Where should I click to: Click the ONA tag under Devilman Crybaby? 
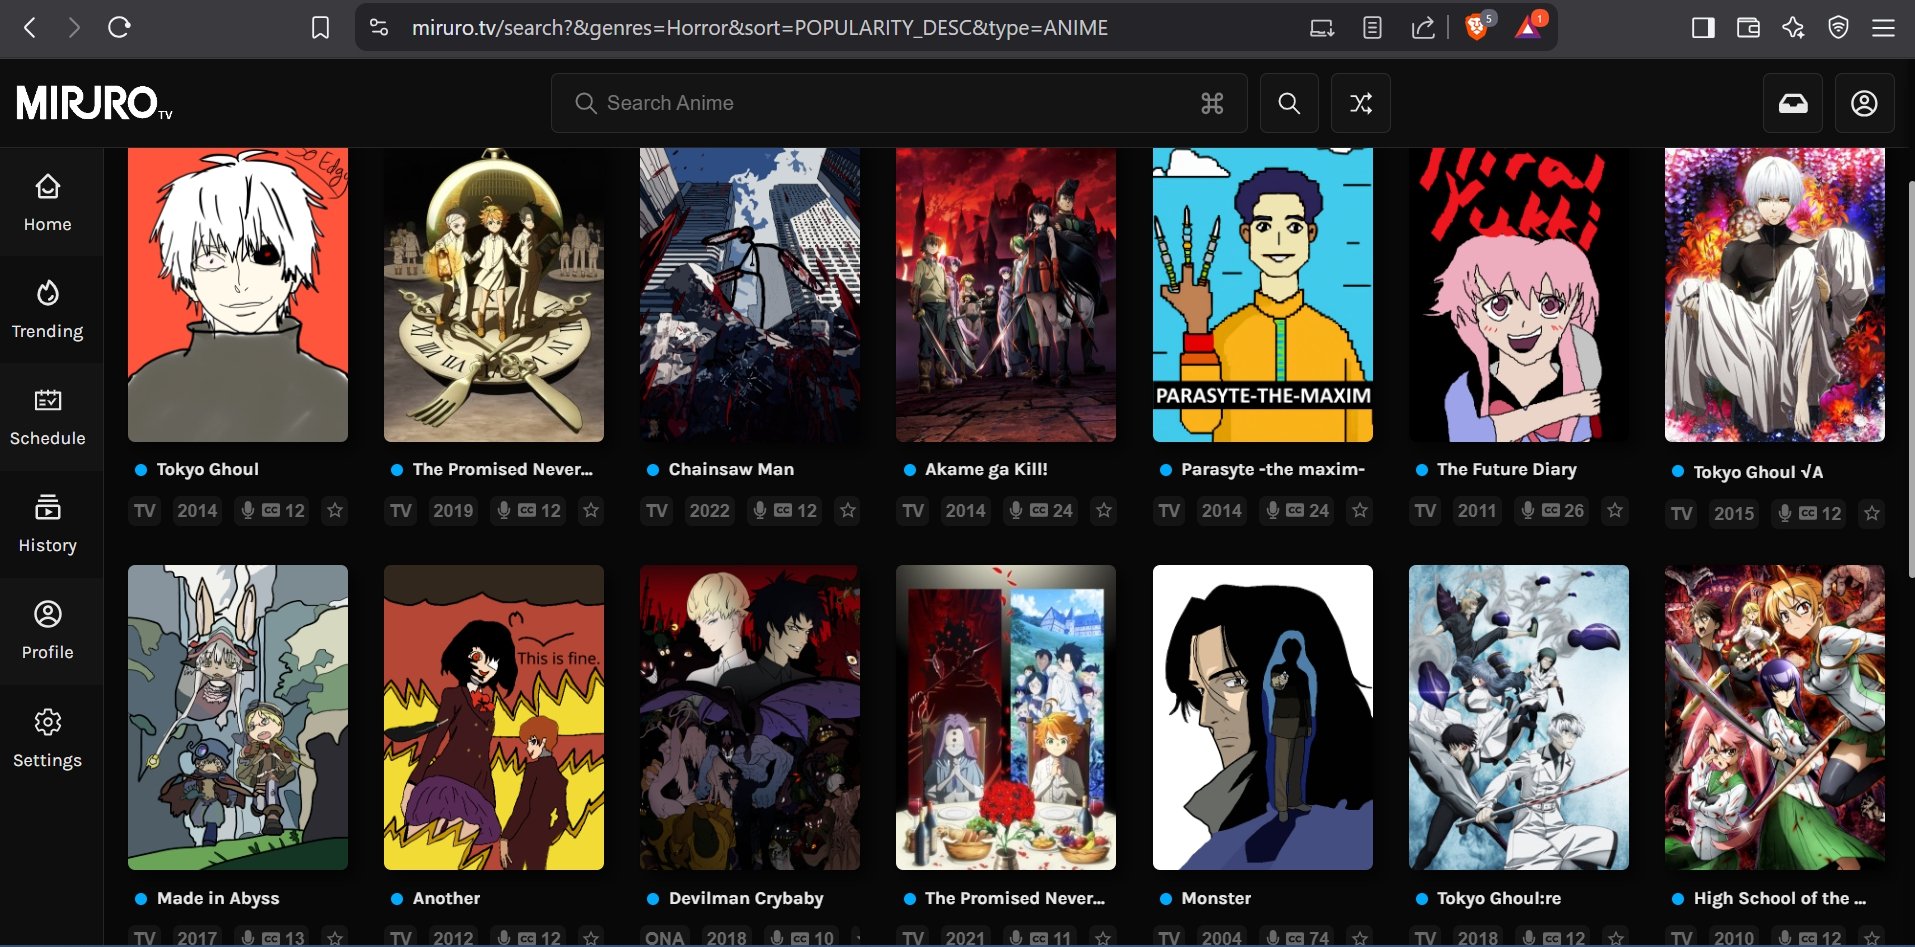664,938
